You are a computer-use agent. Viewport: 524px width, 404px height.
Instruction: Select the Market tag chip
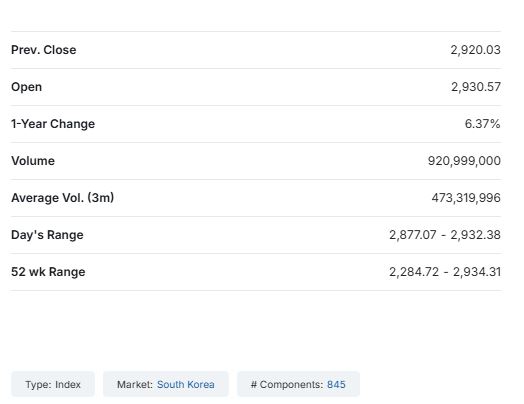[x=166, y=384]
